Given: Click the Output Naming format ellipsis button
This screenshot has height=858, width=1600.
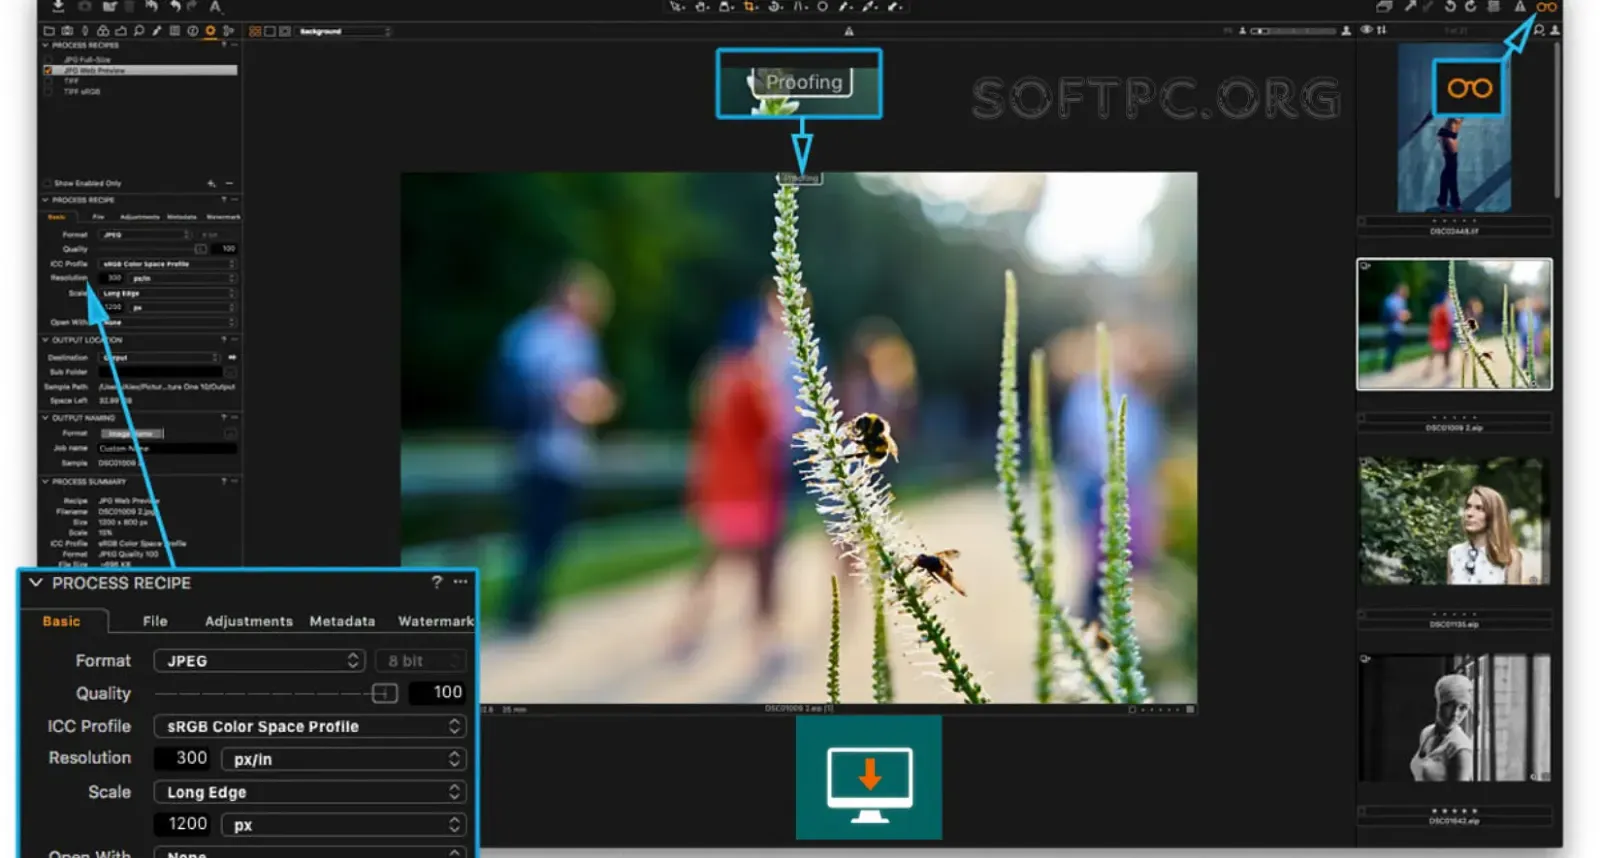Looking at the screenshot, I should [230, 433].
